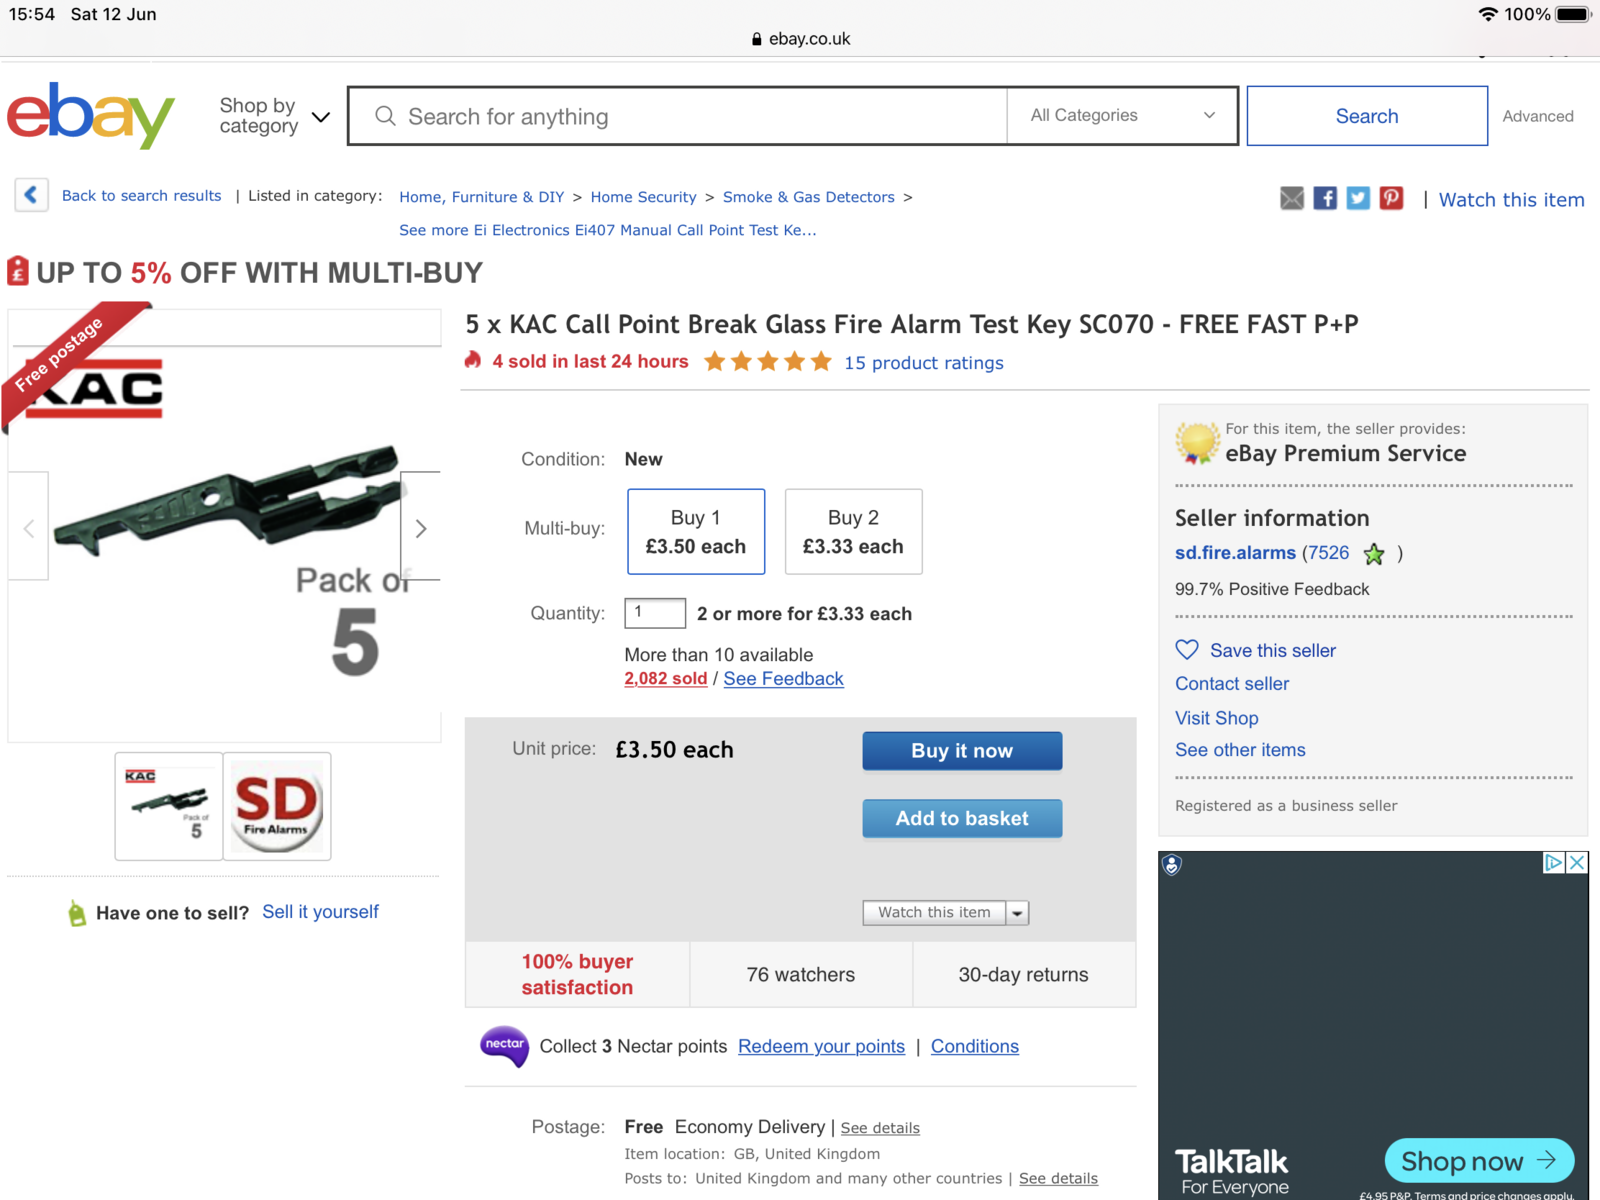Select the SD Fire Alarms thumbnail
This screenshot has width=1600, height=1200.
[277, 806]
